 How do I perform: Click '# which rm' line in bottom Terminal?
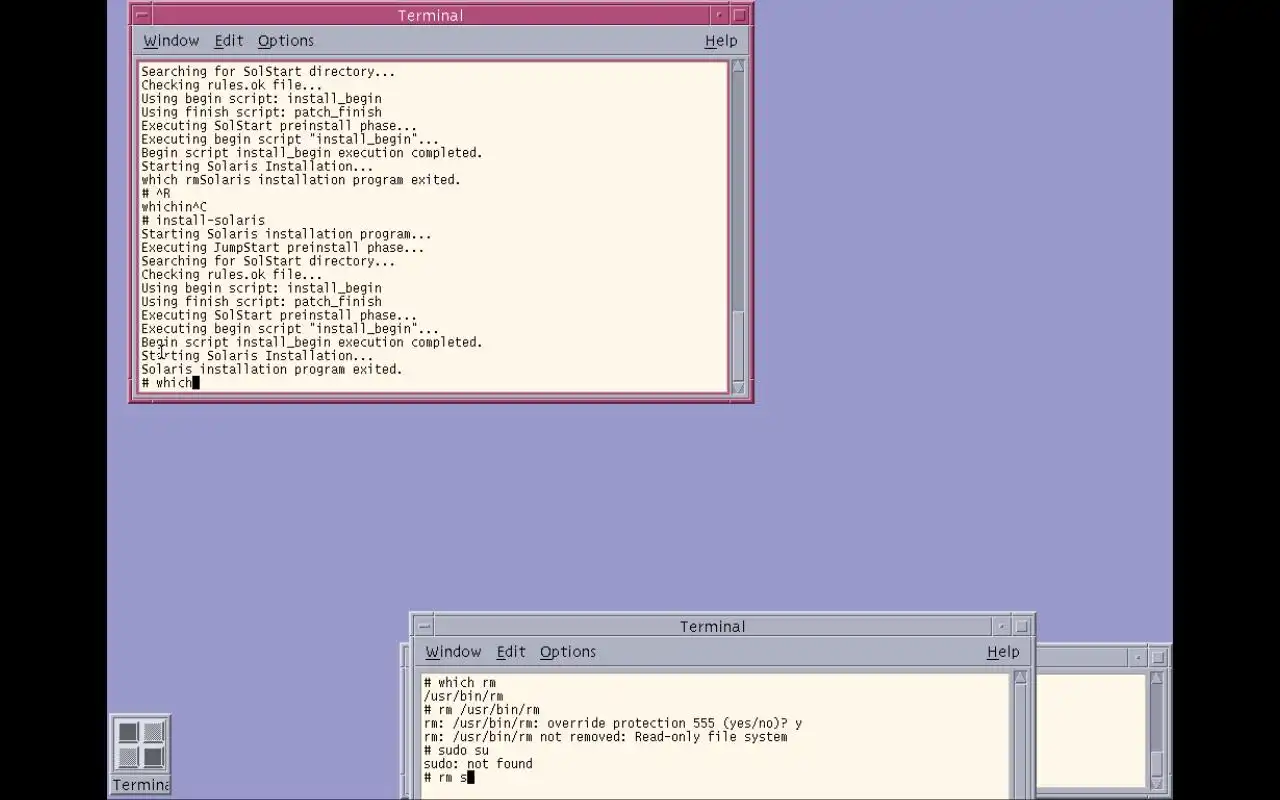(460, 683)
